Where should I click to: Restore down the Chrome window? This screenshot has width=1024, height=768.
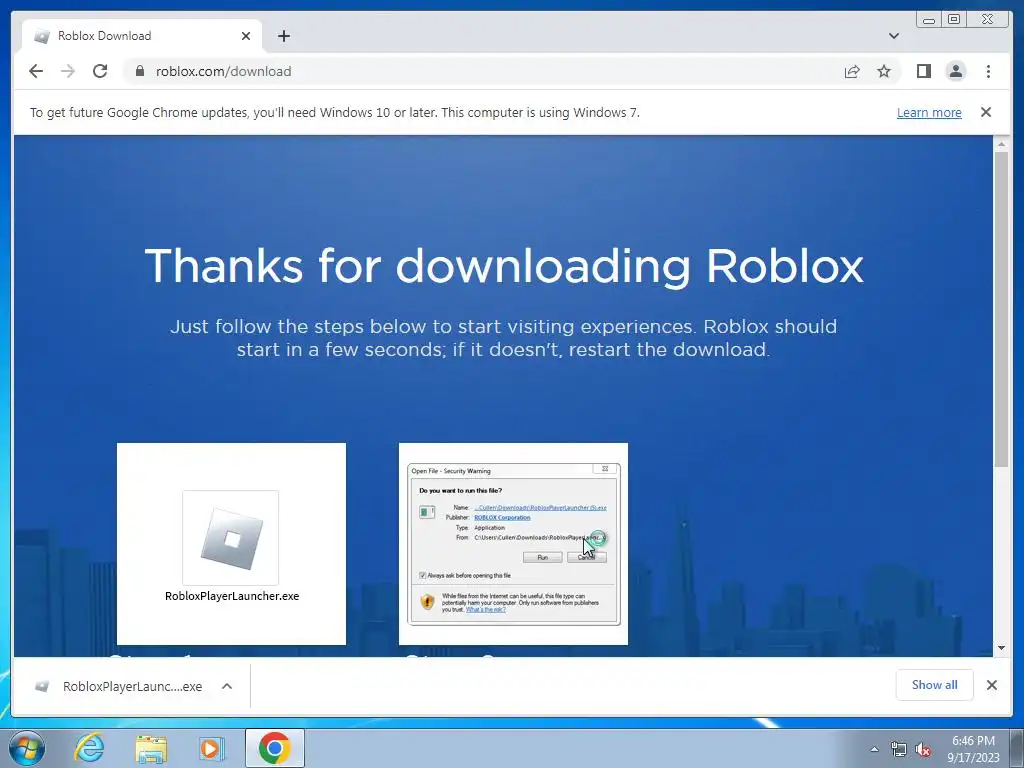[954, 20]
